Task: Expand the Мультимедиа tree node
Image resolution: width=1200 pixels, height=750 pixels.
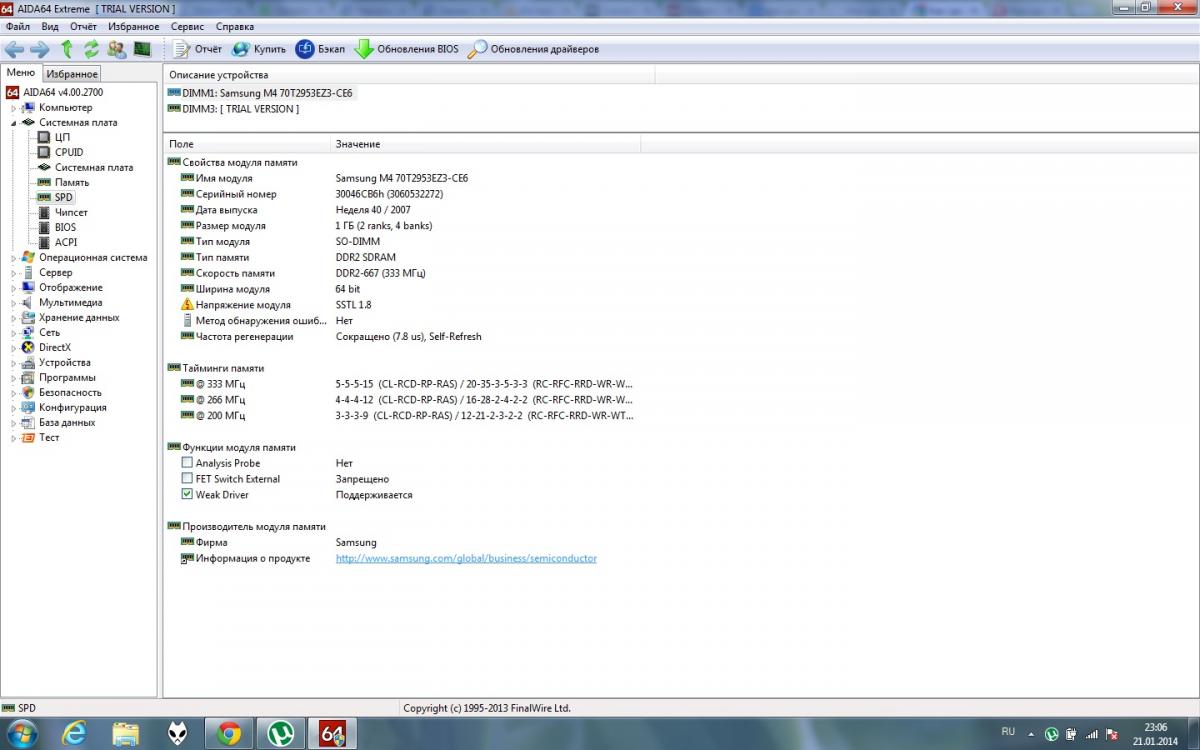Action: pyautogui.click(x=13, y=303)
